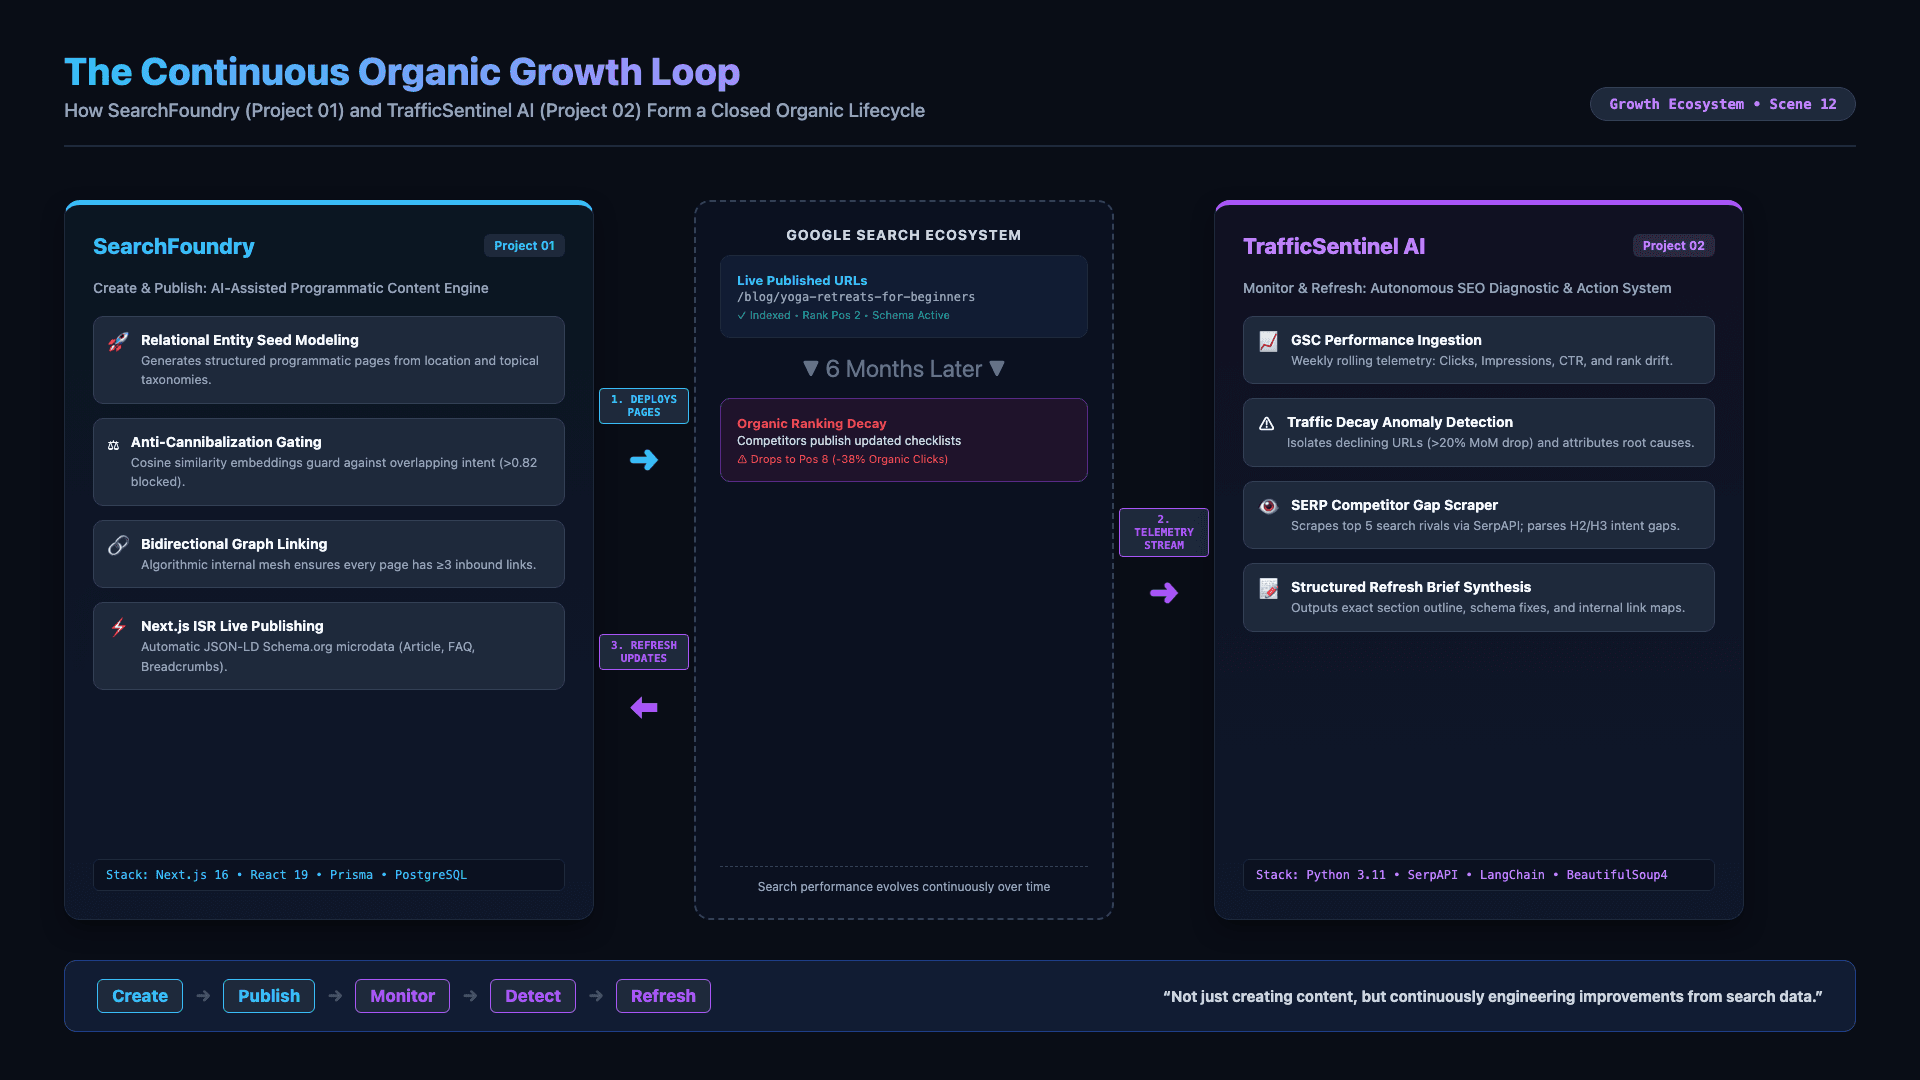The width and height of the screenshot is (1920, 1080).
Task: Click Search performance evolves continuously caption
Action: (904, 887)
